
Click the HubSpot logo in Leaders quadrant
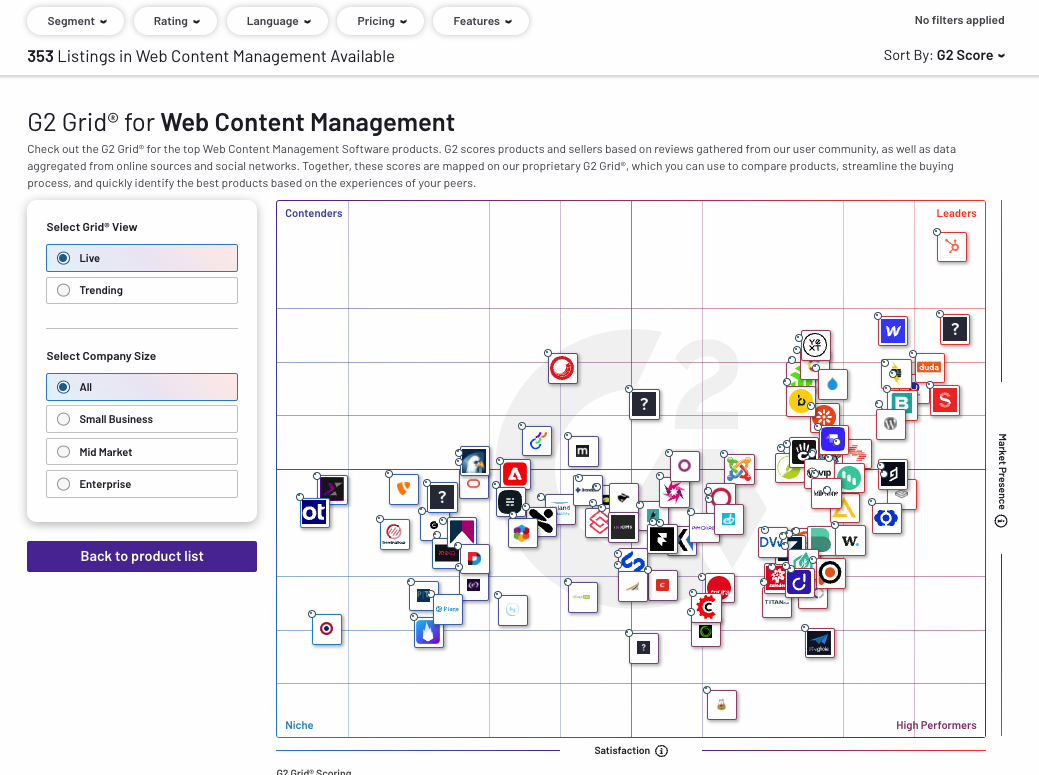tap(952, 247)
